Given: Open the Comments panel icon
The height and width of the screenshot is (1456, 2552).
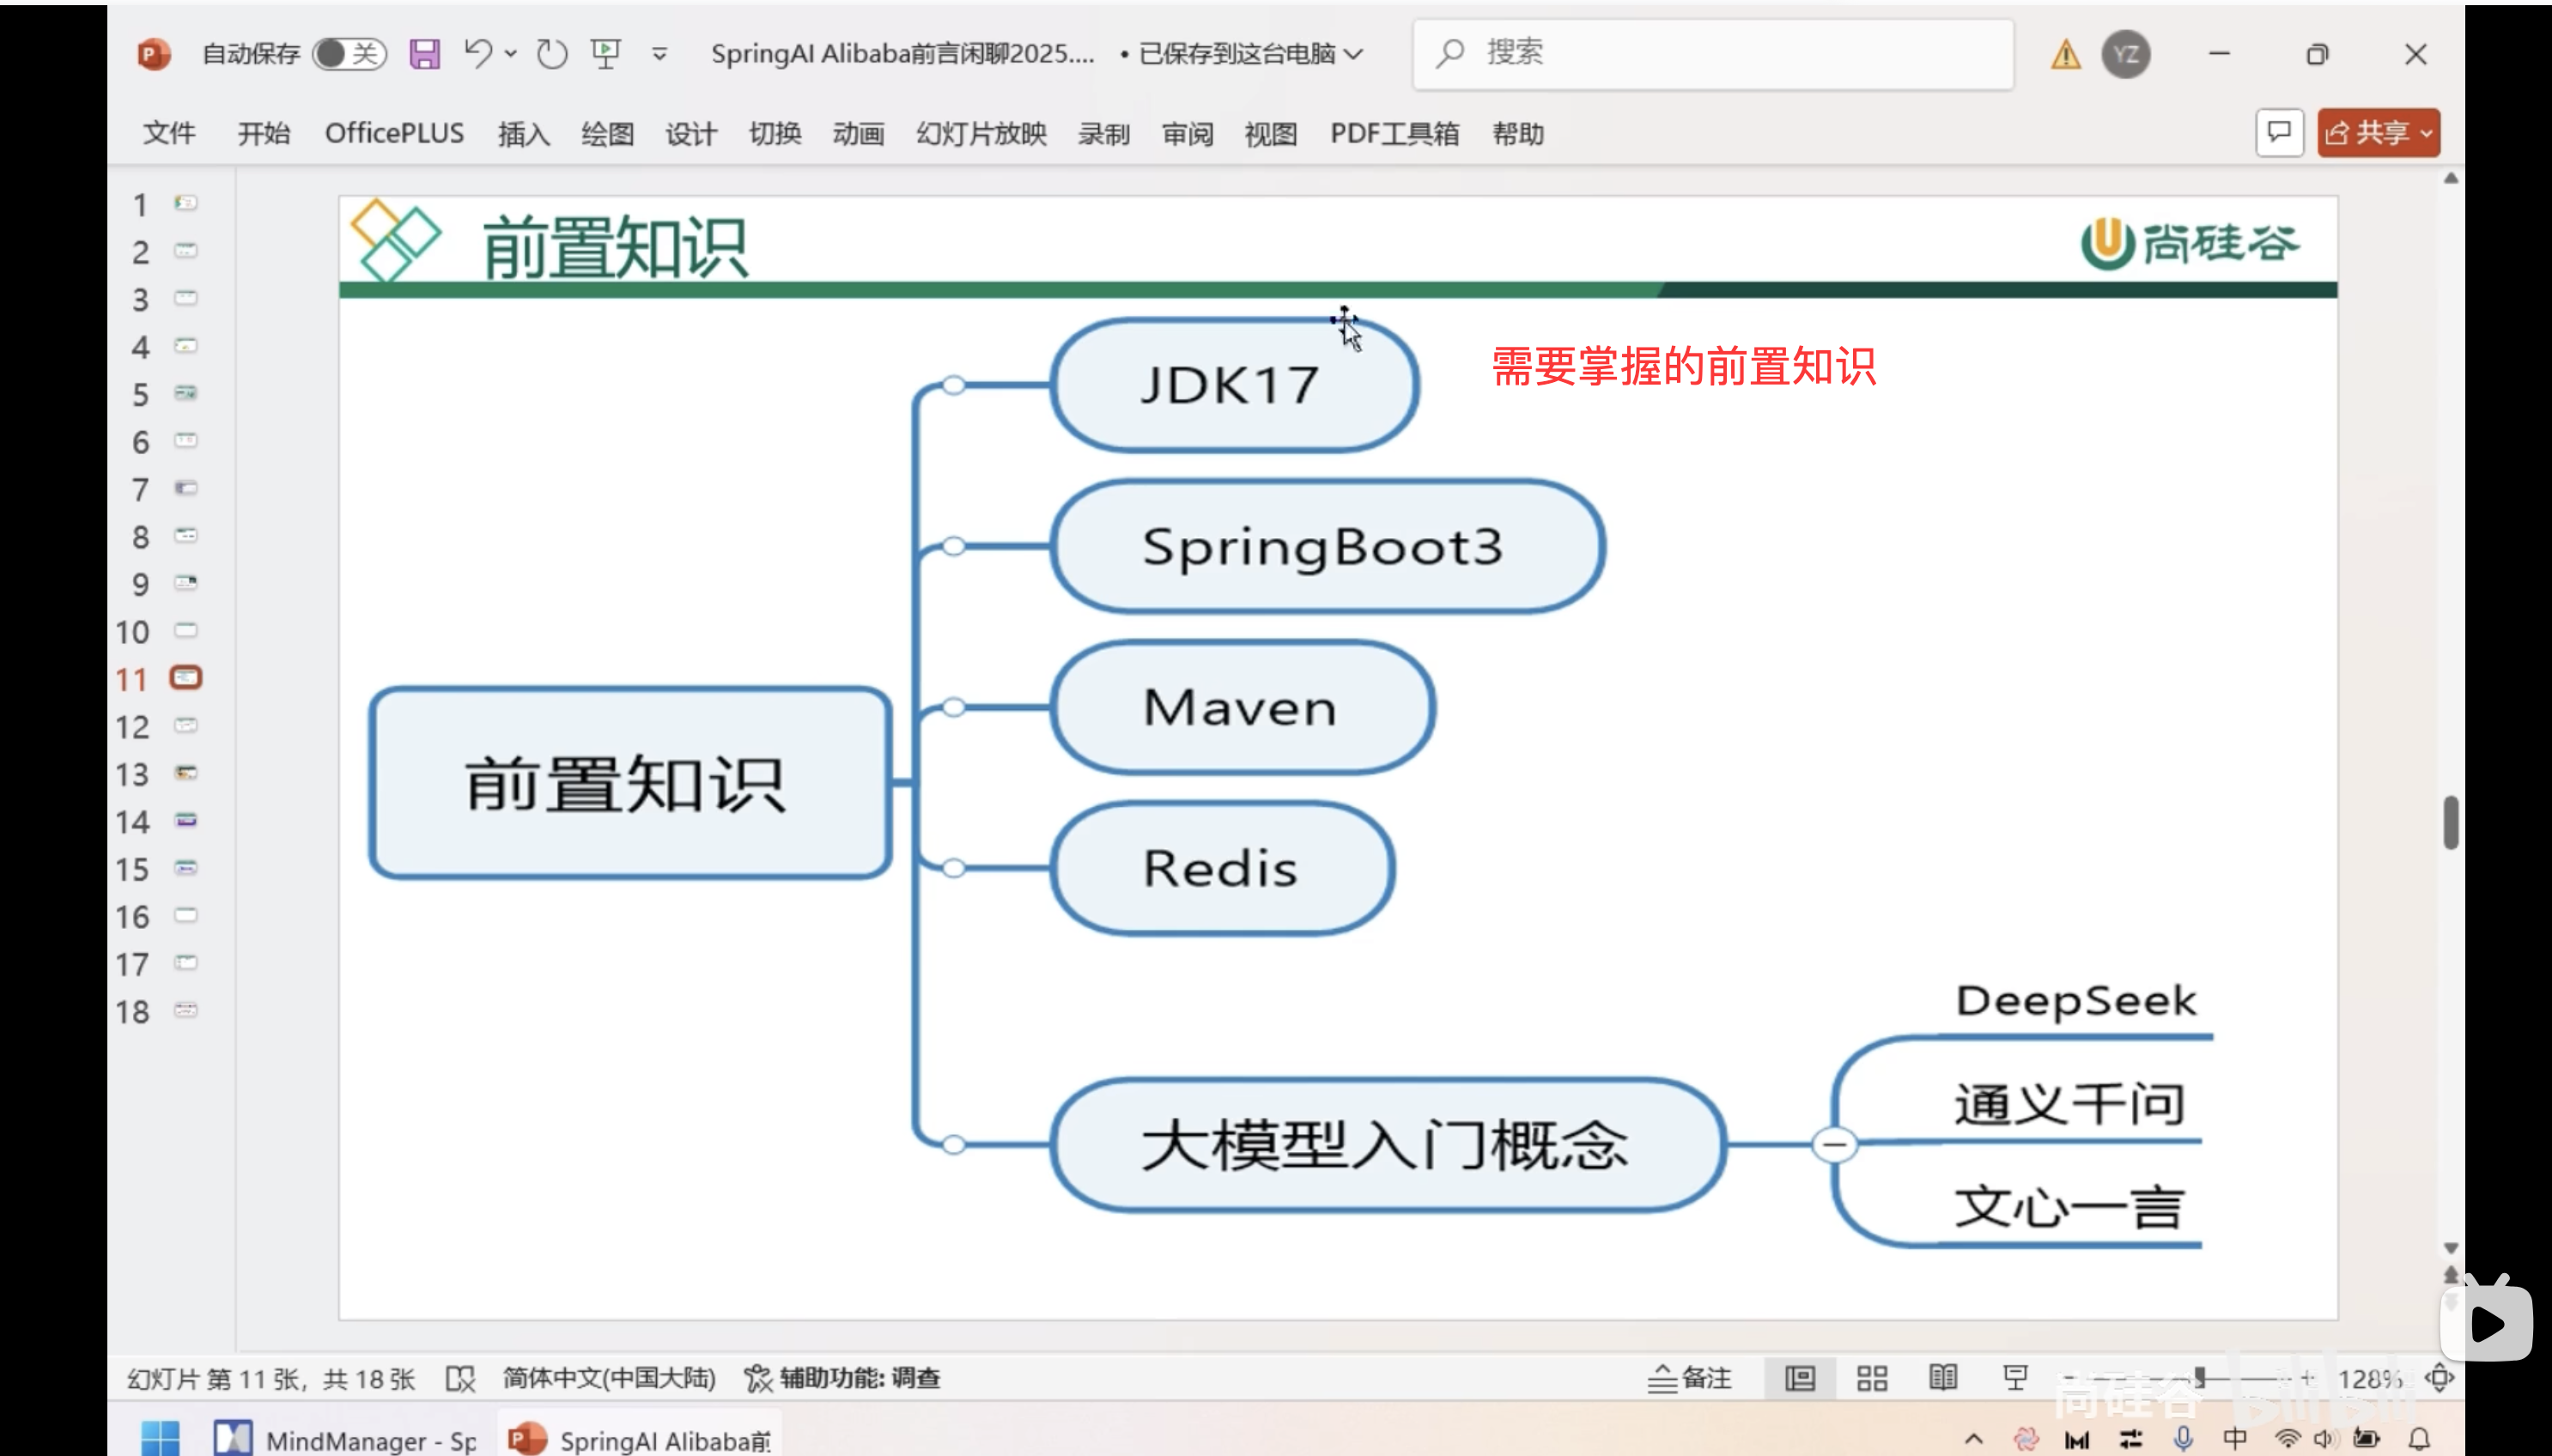Looking at the screenshot, I should 2279,132.
